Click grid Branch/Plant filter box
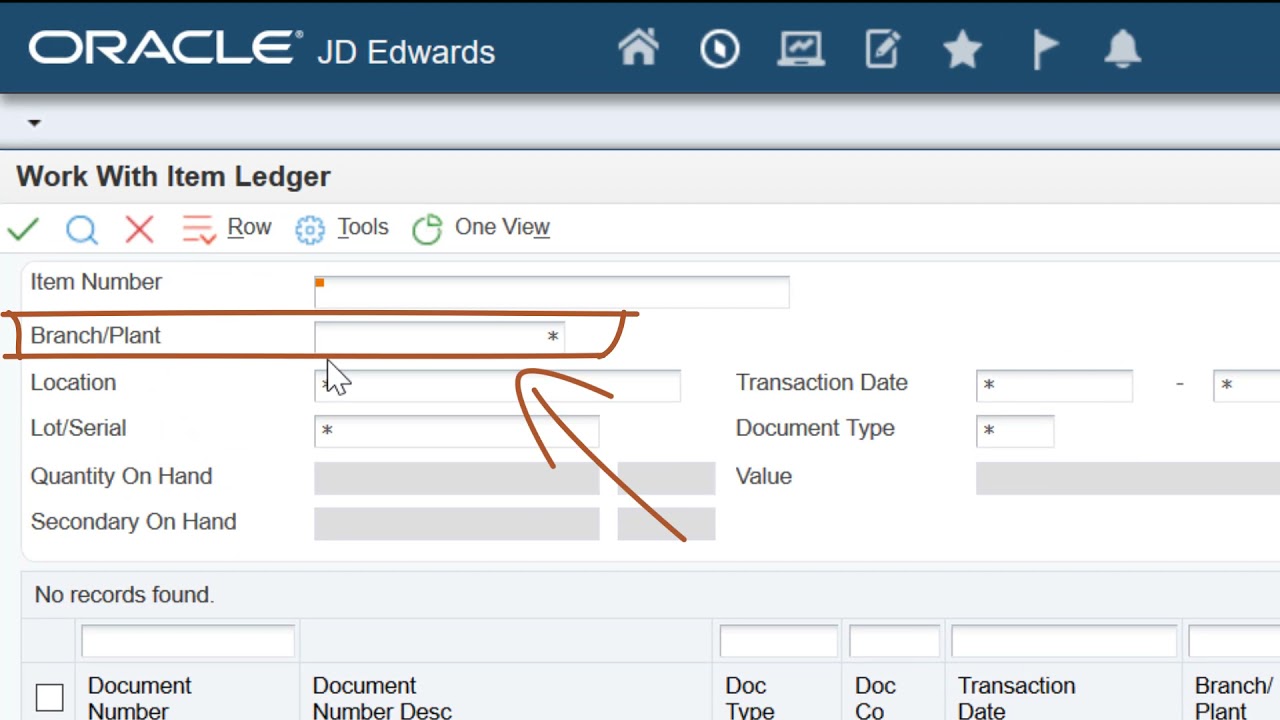The height and width of the screenshot is (720, 1280). [x=1235, y=641]
